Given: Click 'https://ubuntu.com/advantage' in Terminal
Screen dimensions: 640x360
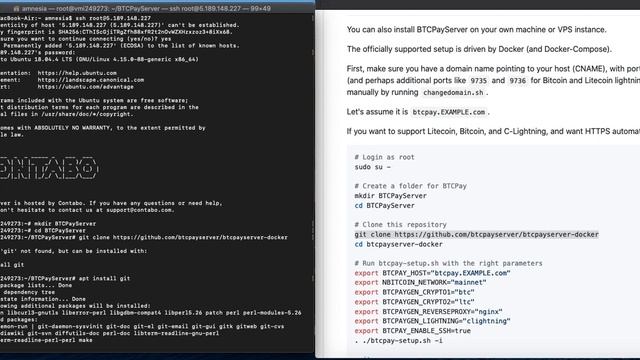Looking at the screenshot, I should coord(86,87).
